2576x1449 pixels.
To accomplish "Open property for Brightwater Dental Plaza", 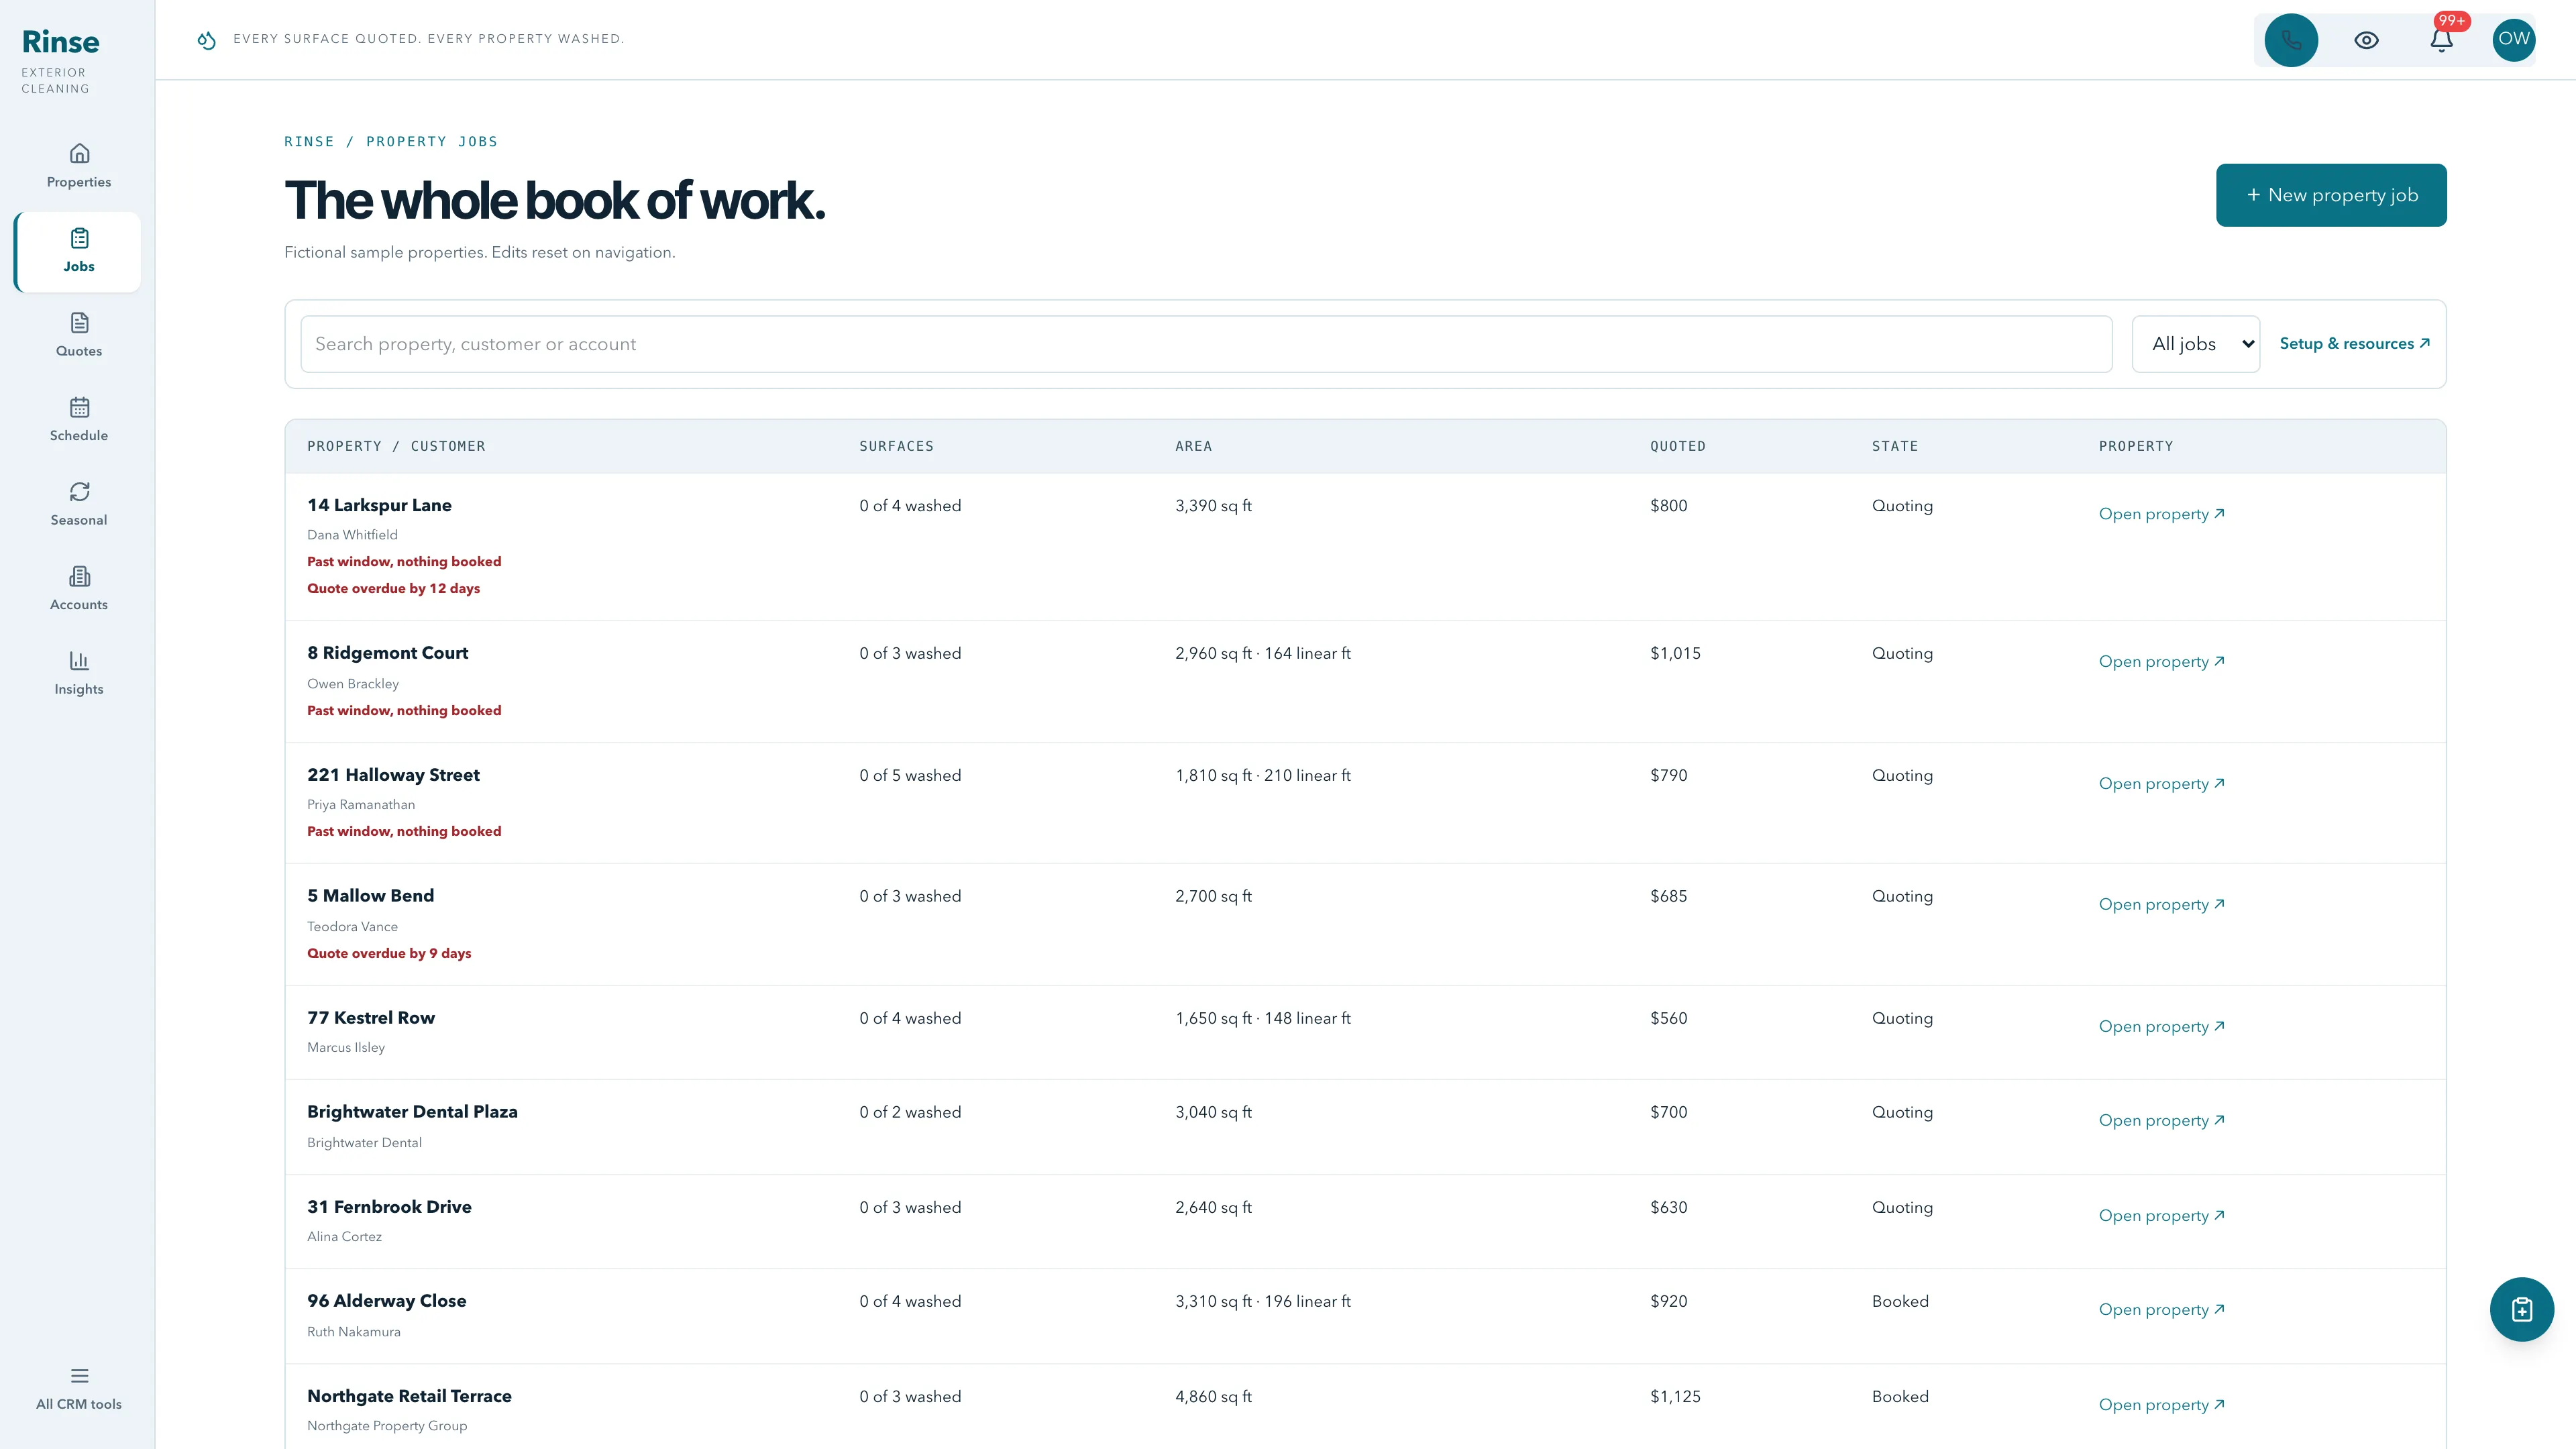I will (2161, 1121).
